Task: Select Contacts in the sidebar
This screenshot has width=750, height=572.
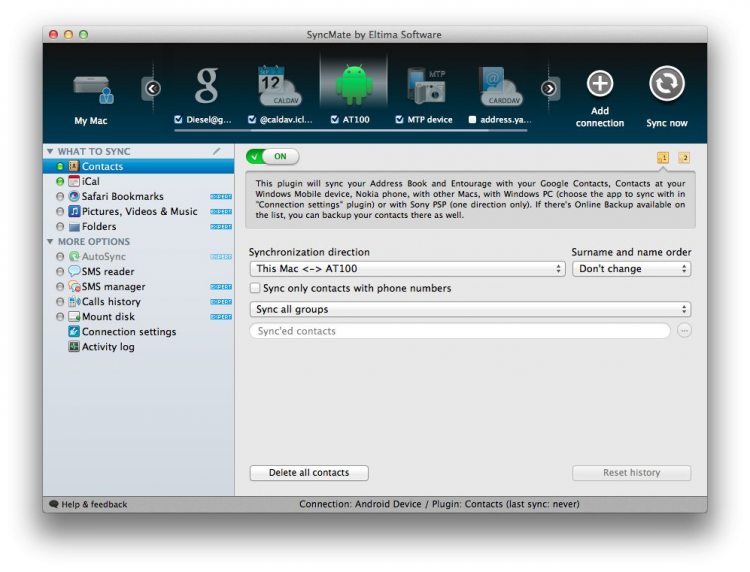Action: (138, 166)
